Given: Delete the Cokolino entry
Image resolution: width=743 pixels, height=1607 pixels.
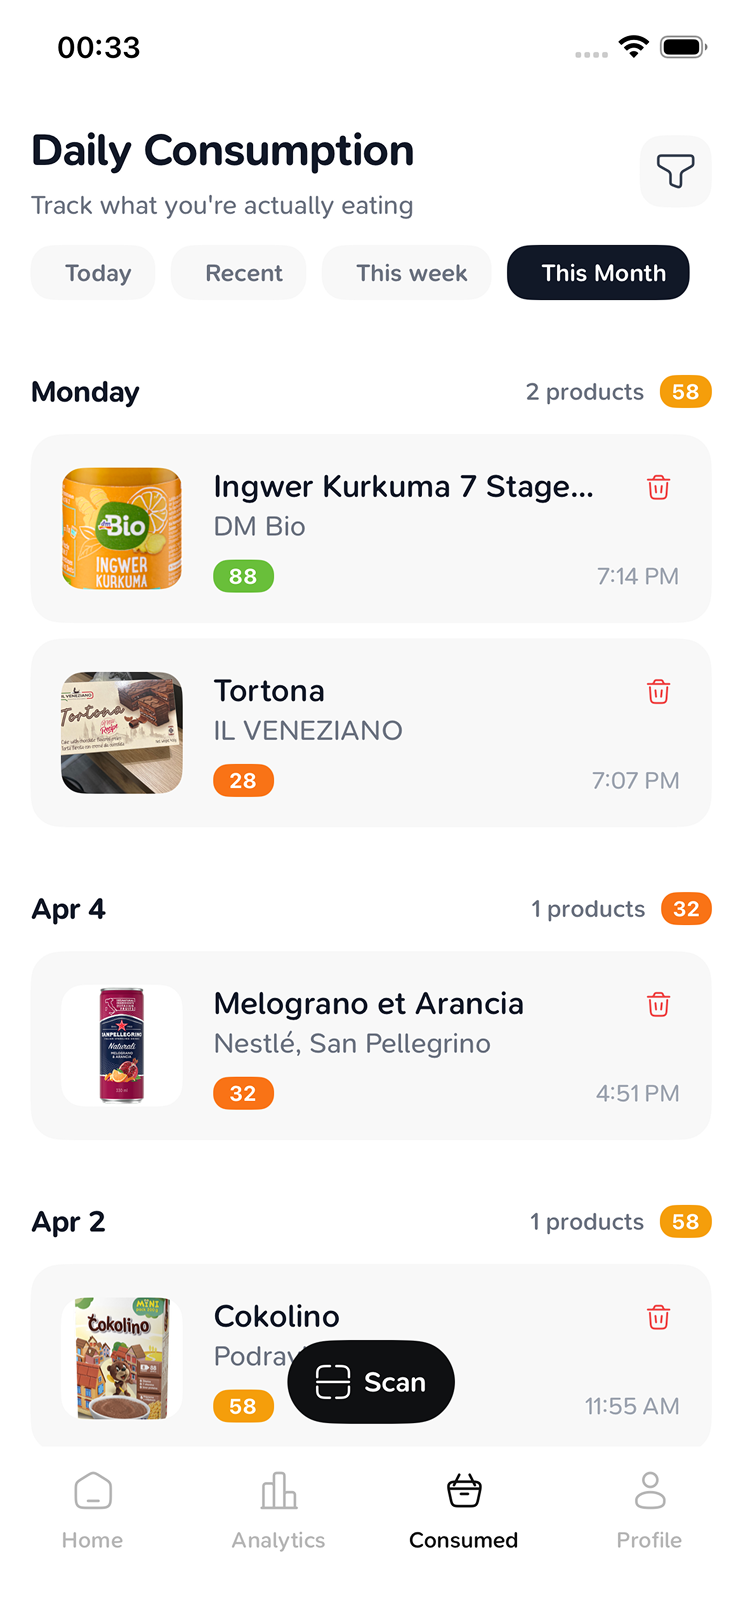Looking at the screenshot, I should [658, 1318].
